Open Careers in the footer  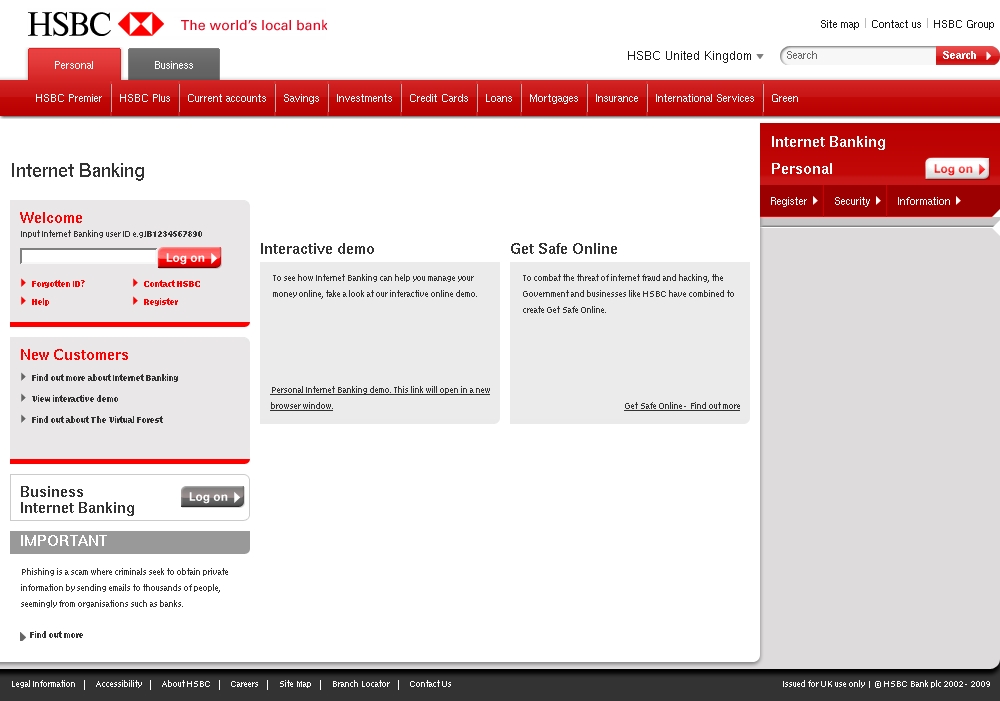click(x=244, y=684)
